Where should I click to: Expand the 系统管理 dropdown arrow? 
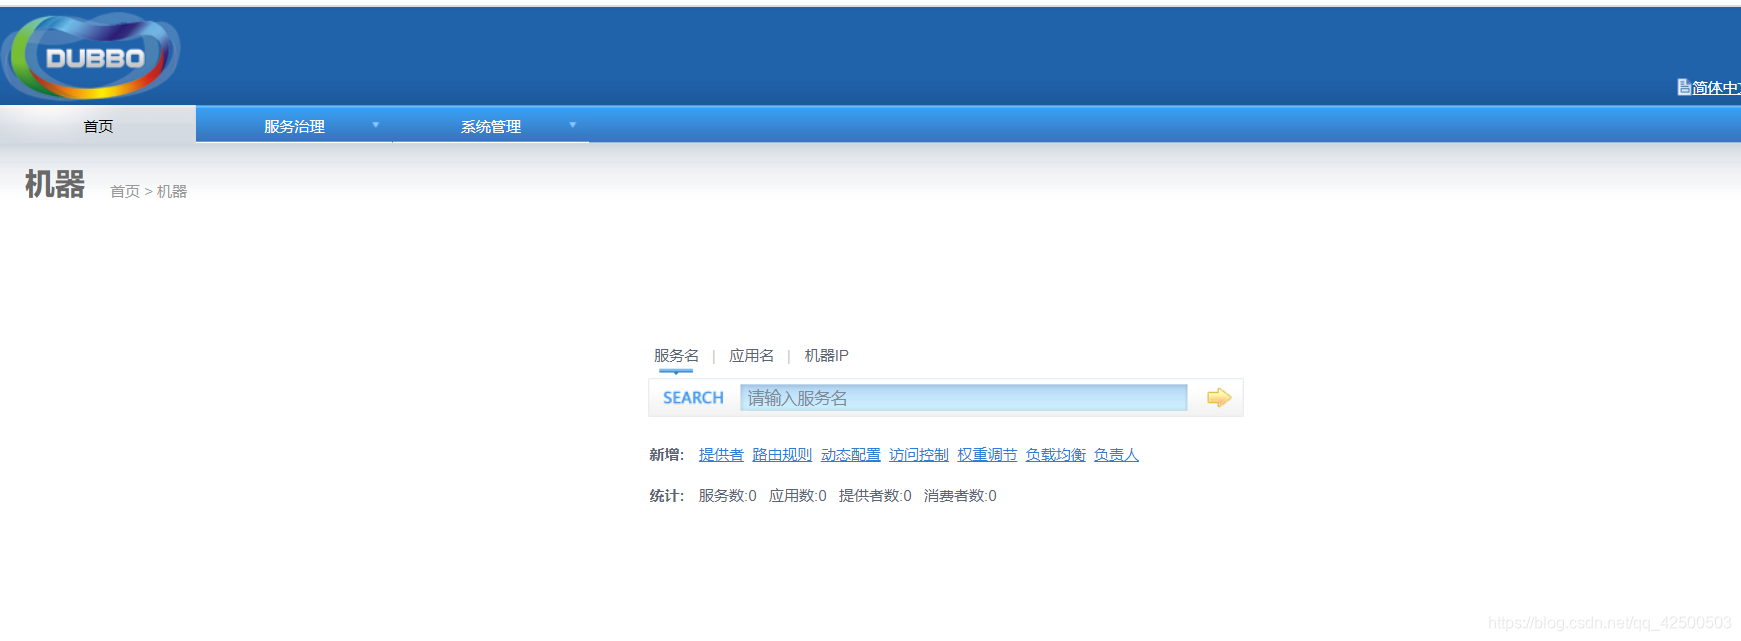click(x=573, y=125)
